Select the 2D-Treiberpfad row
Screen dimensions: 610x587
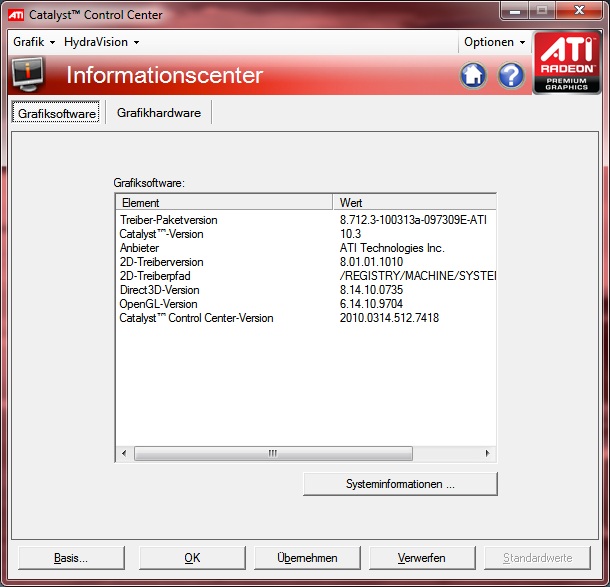[306, 276]
